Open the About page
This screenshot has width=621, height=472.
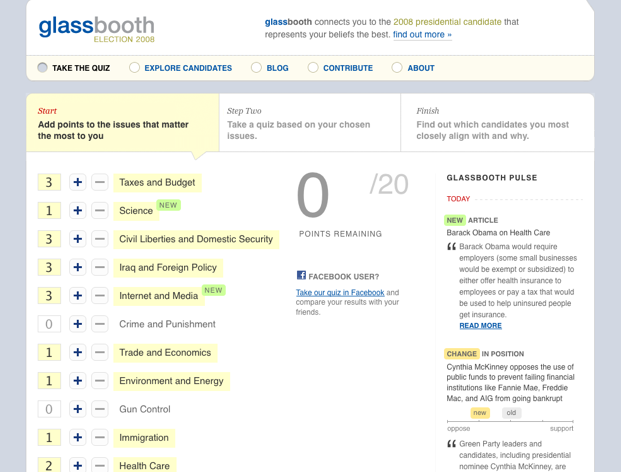[x=421, y=68]
